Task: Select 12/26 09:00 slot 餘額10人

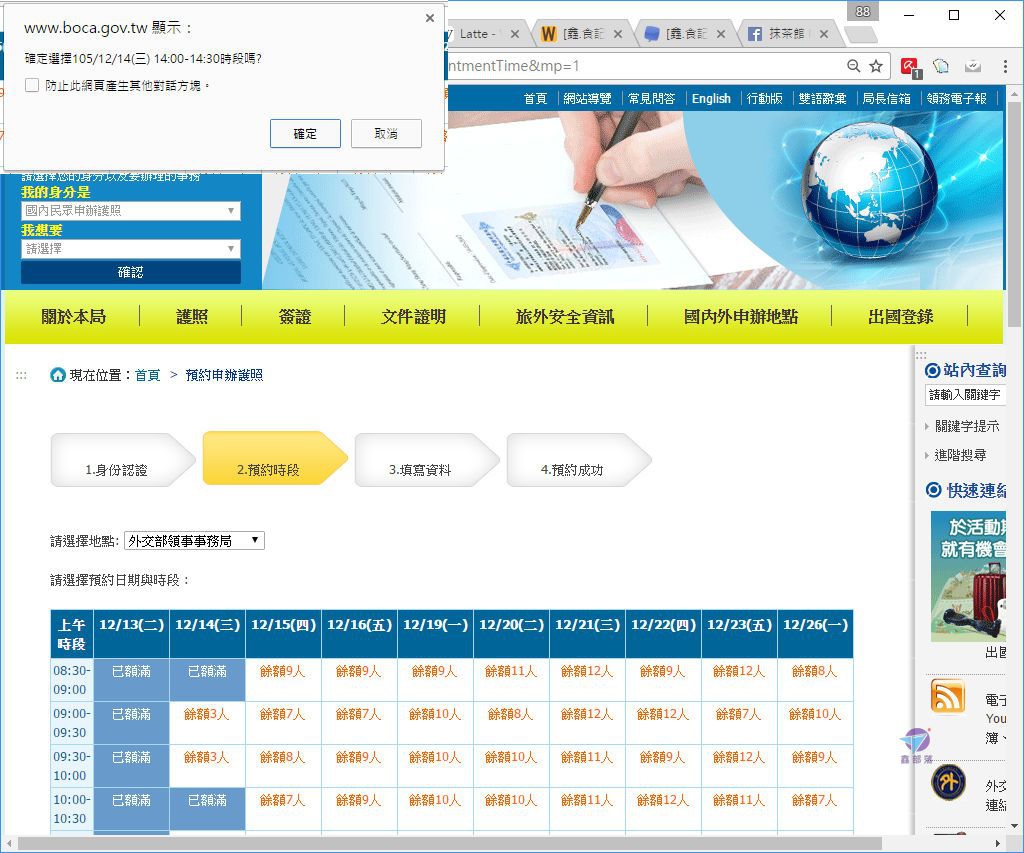Action: click(814, 715)
